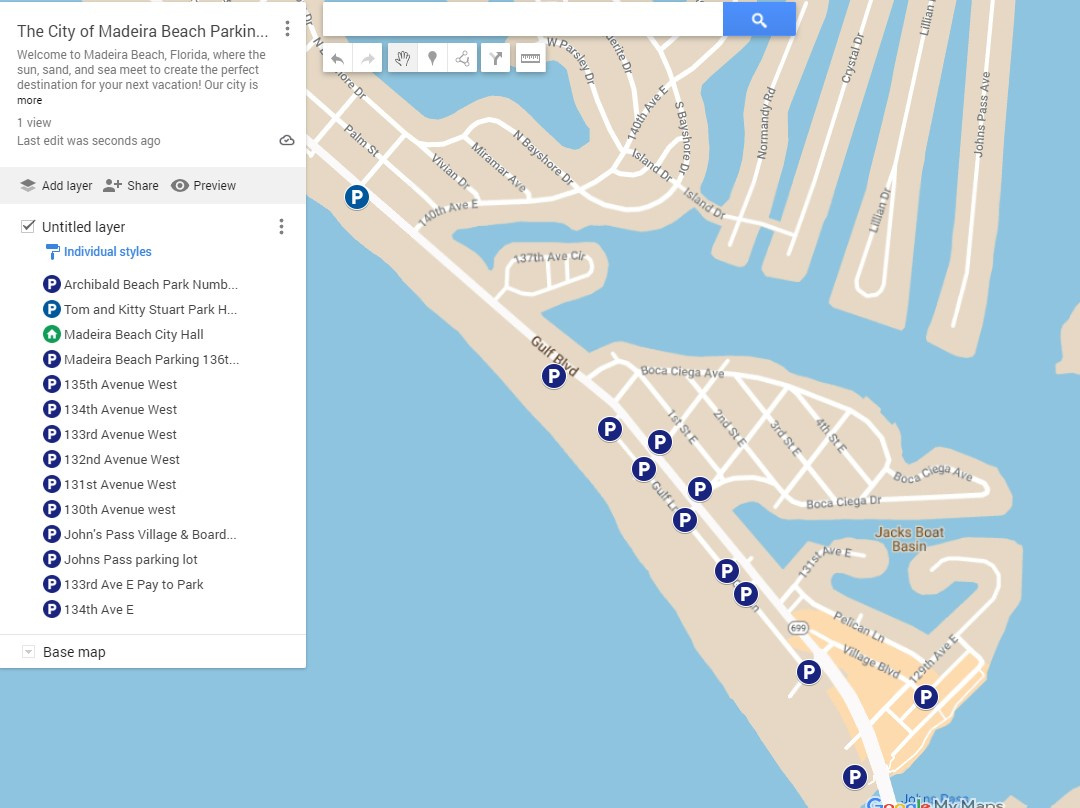Toggle the Untitled layer checkbox

tap(26, 226)
